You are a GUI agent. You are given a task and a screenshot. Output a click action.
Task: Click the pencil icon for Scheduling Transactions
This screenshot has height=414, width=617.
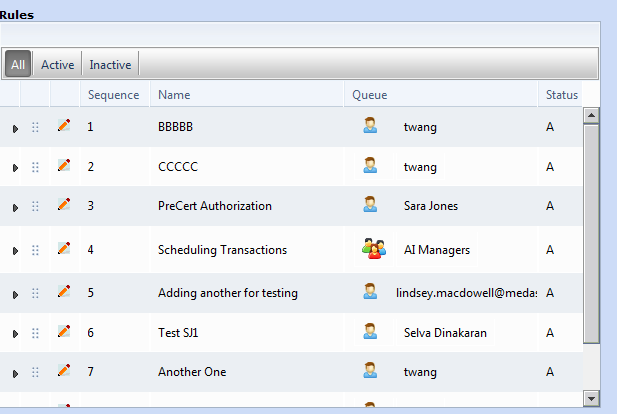(64, 249)
